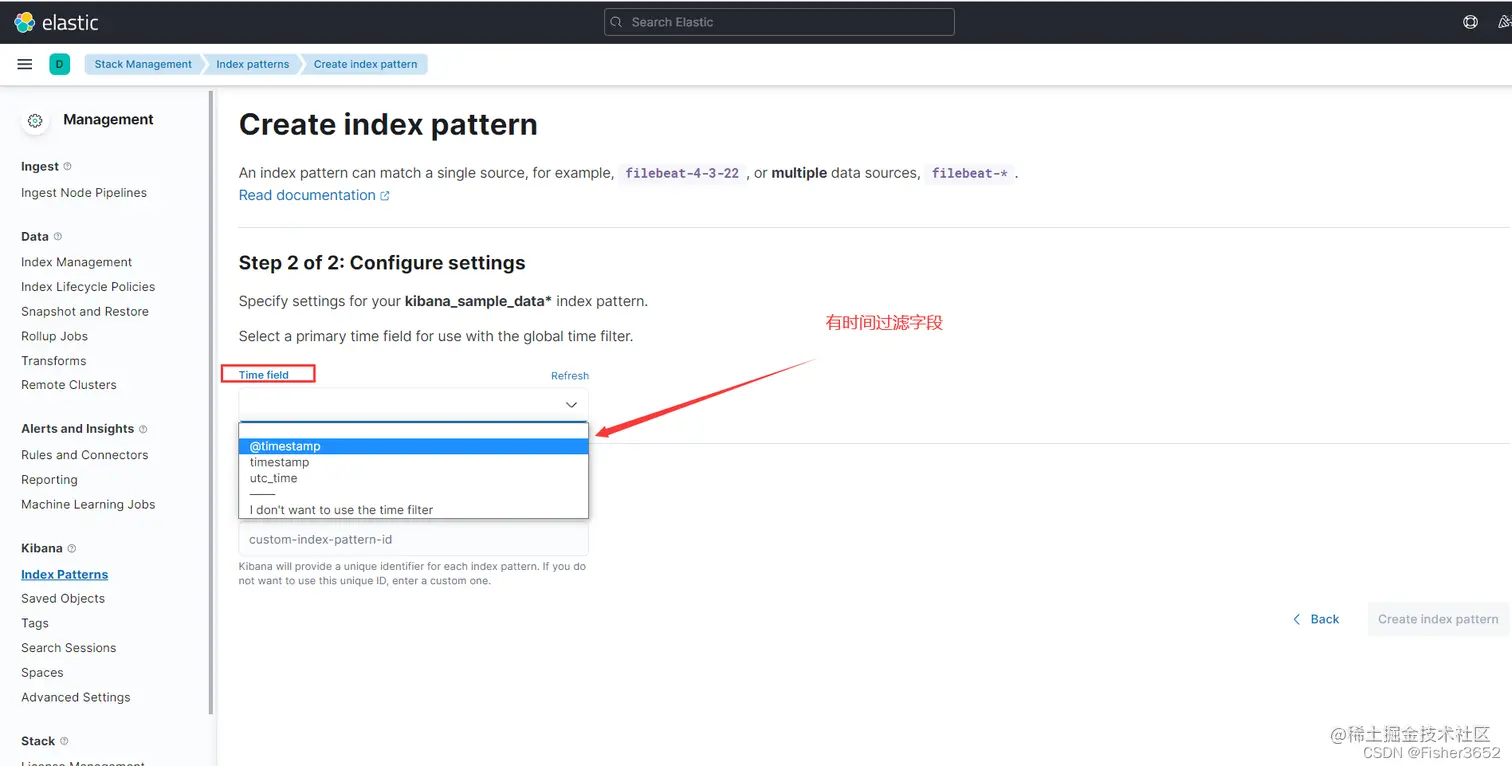The height and width of the screenshot is (766, 1512).
Task: Open Snapshot and Restore
Action: 85,312
